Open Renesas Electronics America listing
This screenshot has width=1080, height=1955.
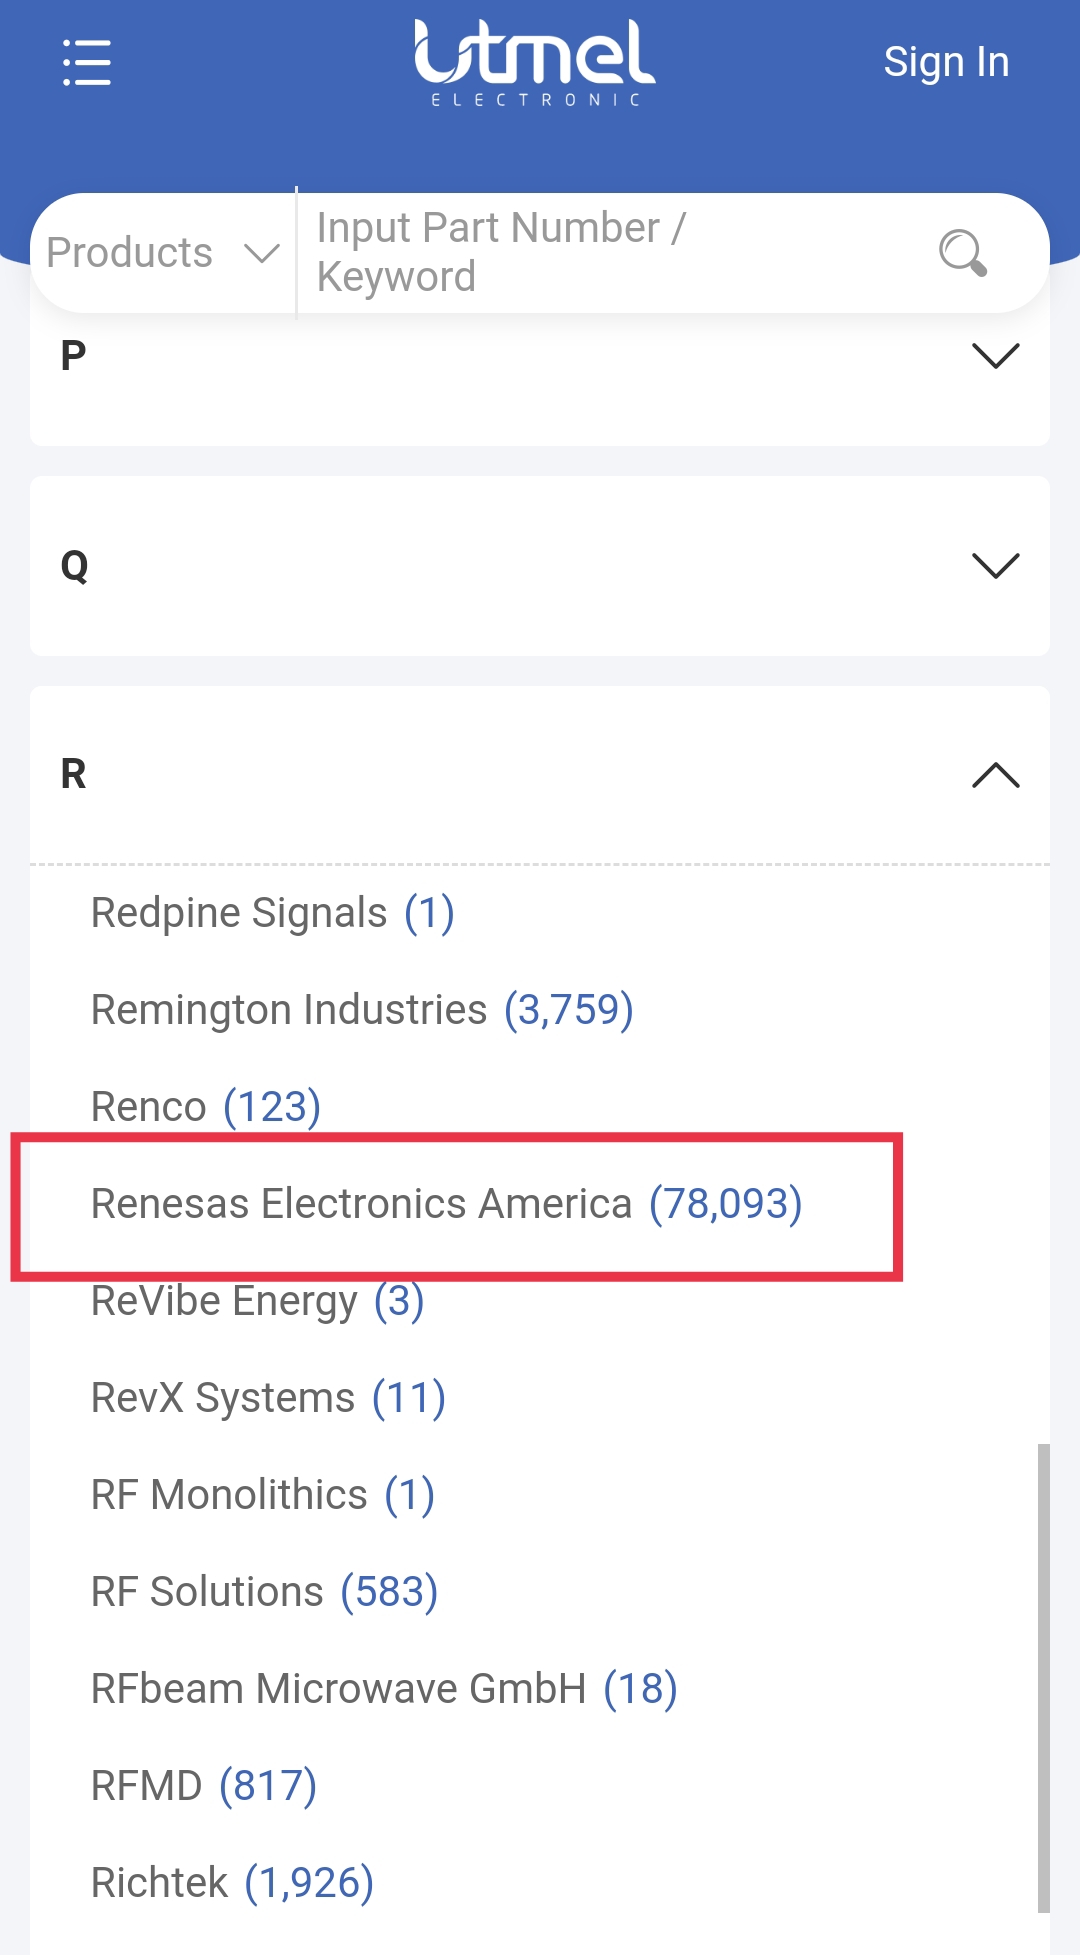(x=446, y=1204)
